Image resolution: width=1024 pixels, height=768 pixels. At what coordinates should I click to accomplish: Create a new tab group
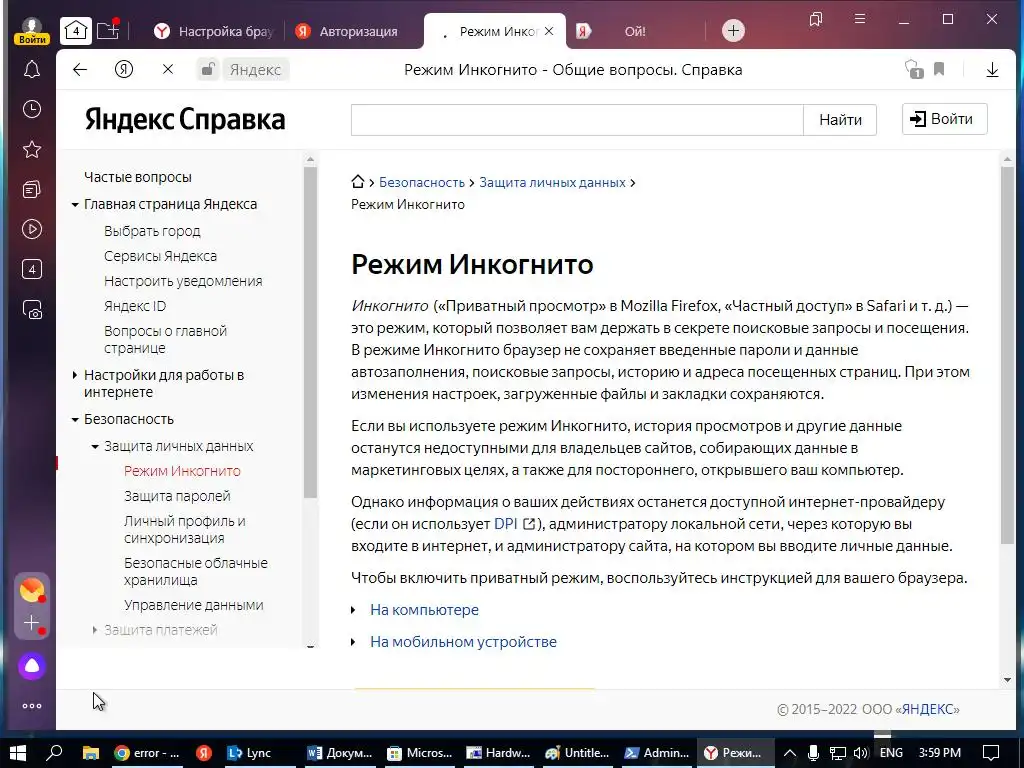point(108,30)
